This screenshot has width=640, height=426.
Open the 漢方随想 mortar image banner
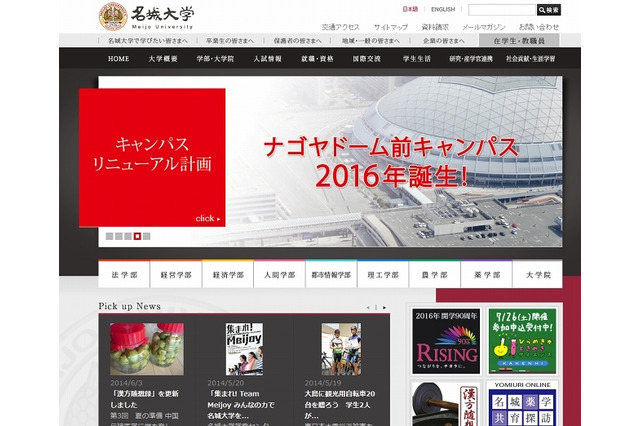[446, 404]
